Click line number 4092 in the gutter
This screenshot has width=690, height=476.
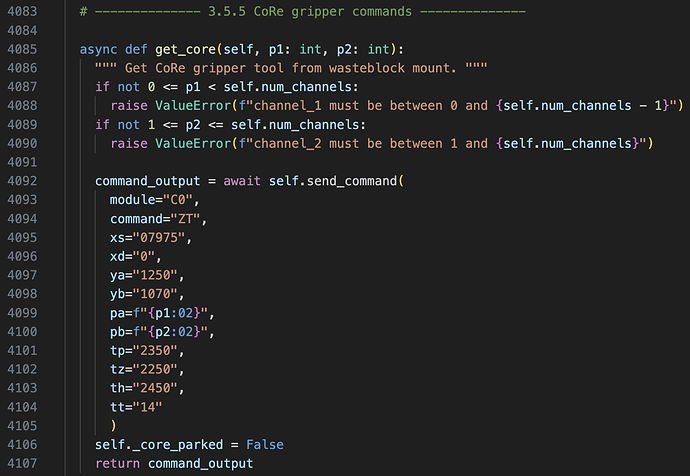pos(22,181)
